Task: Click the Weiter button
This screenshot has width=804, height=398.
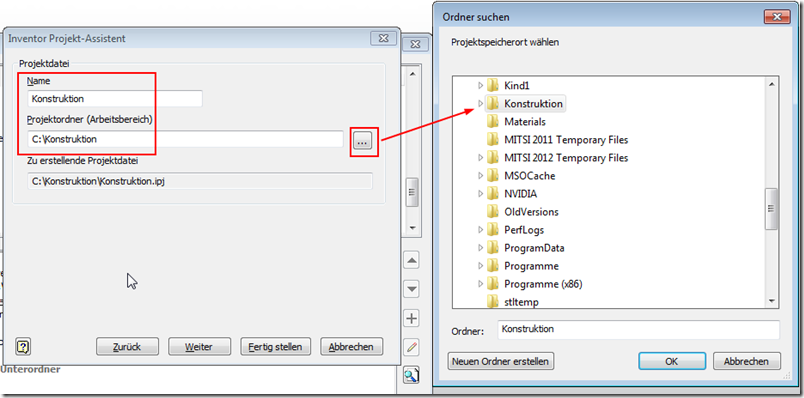Action: (x=199, y=347)
